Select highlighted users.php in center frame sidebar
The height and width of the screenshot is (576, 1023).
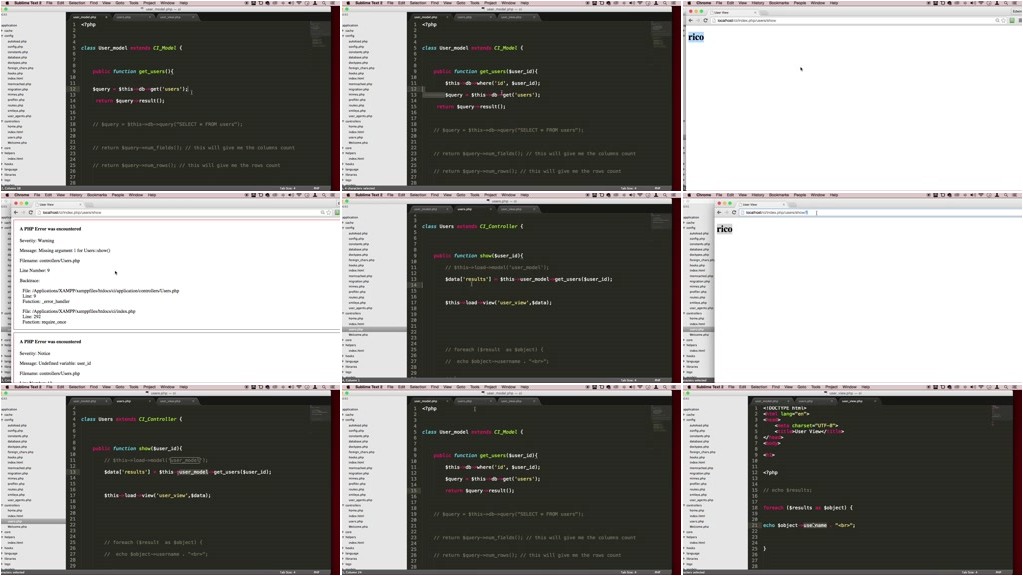click(x=374, y=329)
